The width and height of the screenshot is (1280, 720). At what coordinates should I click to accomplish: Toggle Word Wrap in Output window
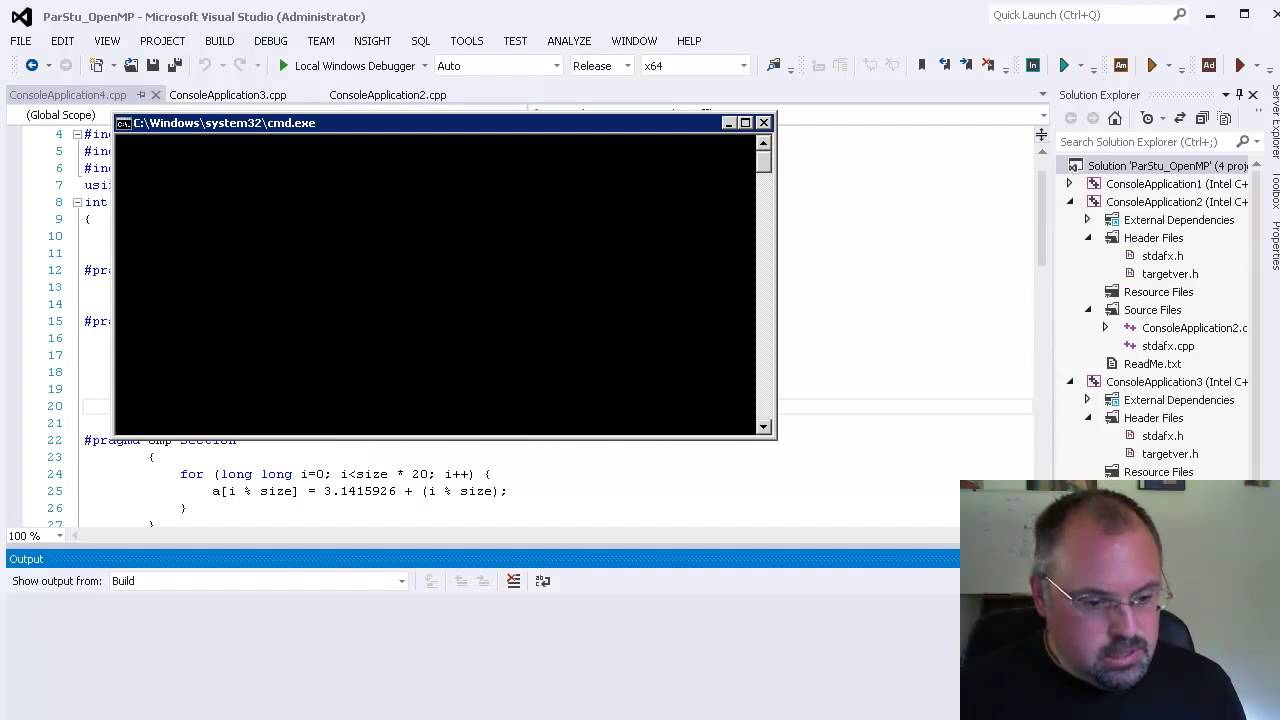point(543,580)
